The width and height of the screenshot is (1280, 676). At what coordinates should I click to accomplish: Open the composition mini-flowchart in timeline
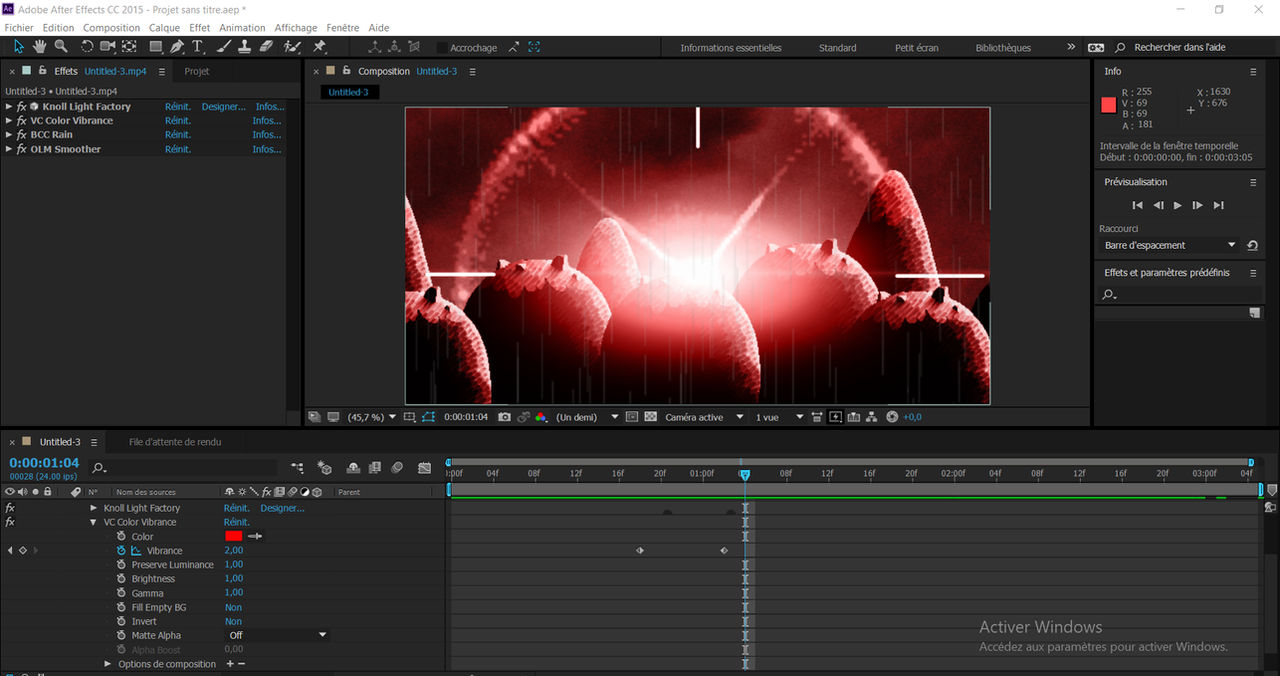point(297,467)
